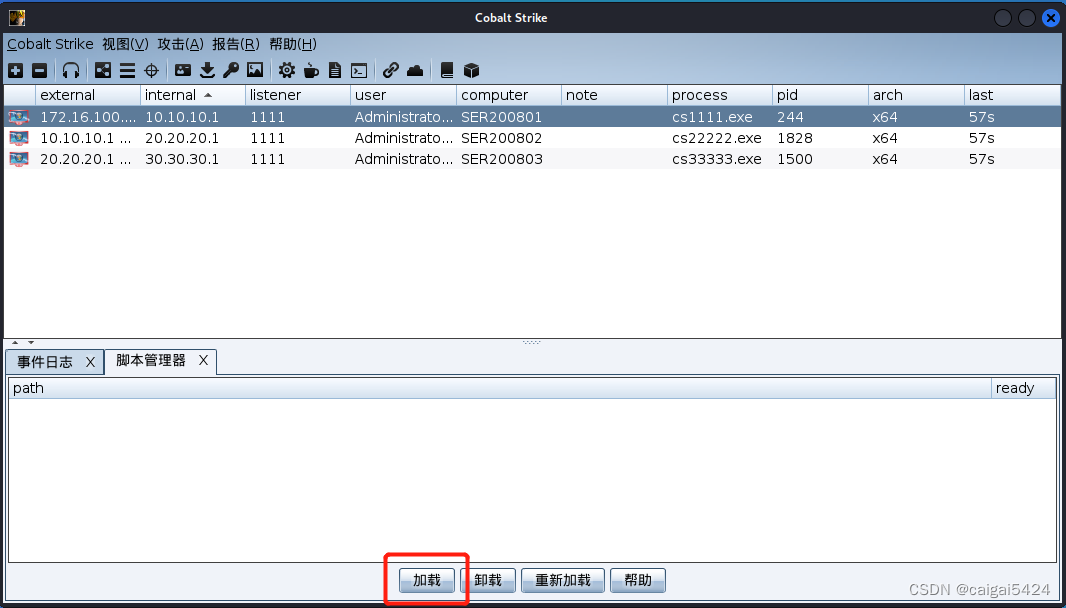Viewport: 1066px width, 608px height.
Task: Click computer name SER200803
Action: [502, 159]
